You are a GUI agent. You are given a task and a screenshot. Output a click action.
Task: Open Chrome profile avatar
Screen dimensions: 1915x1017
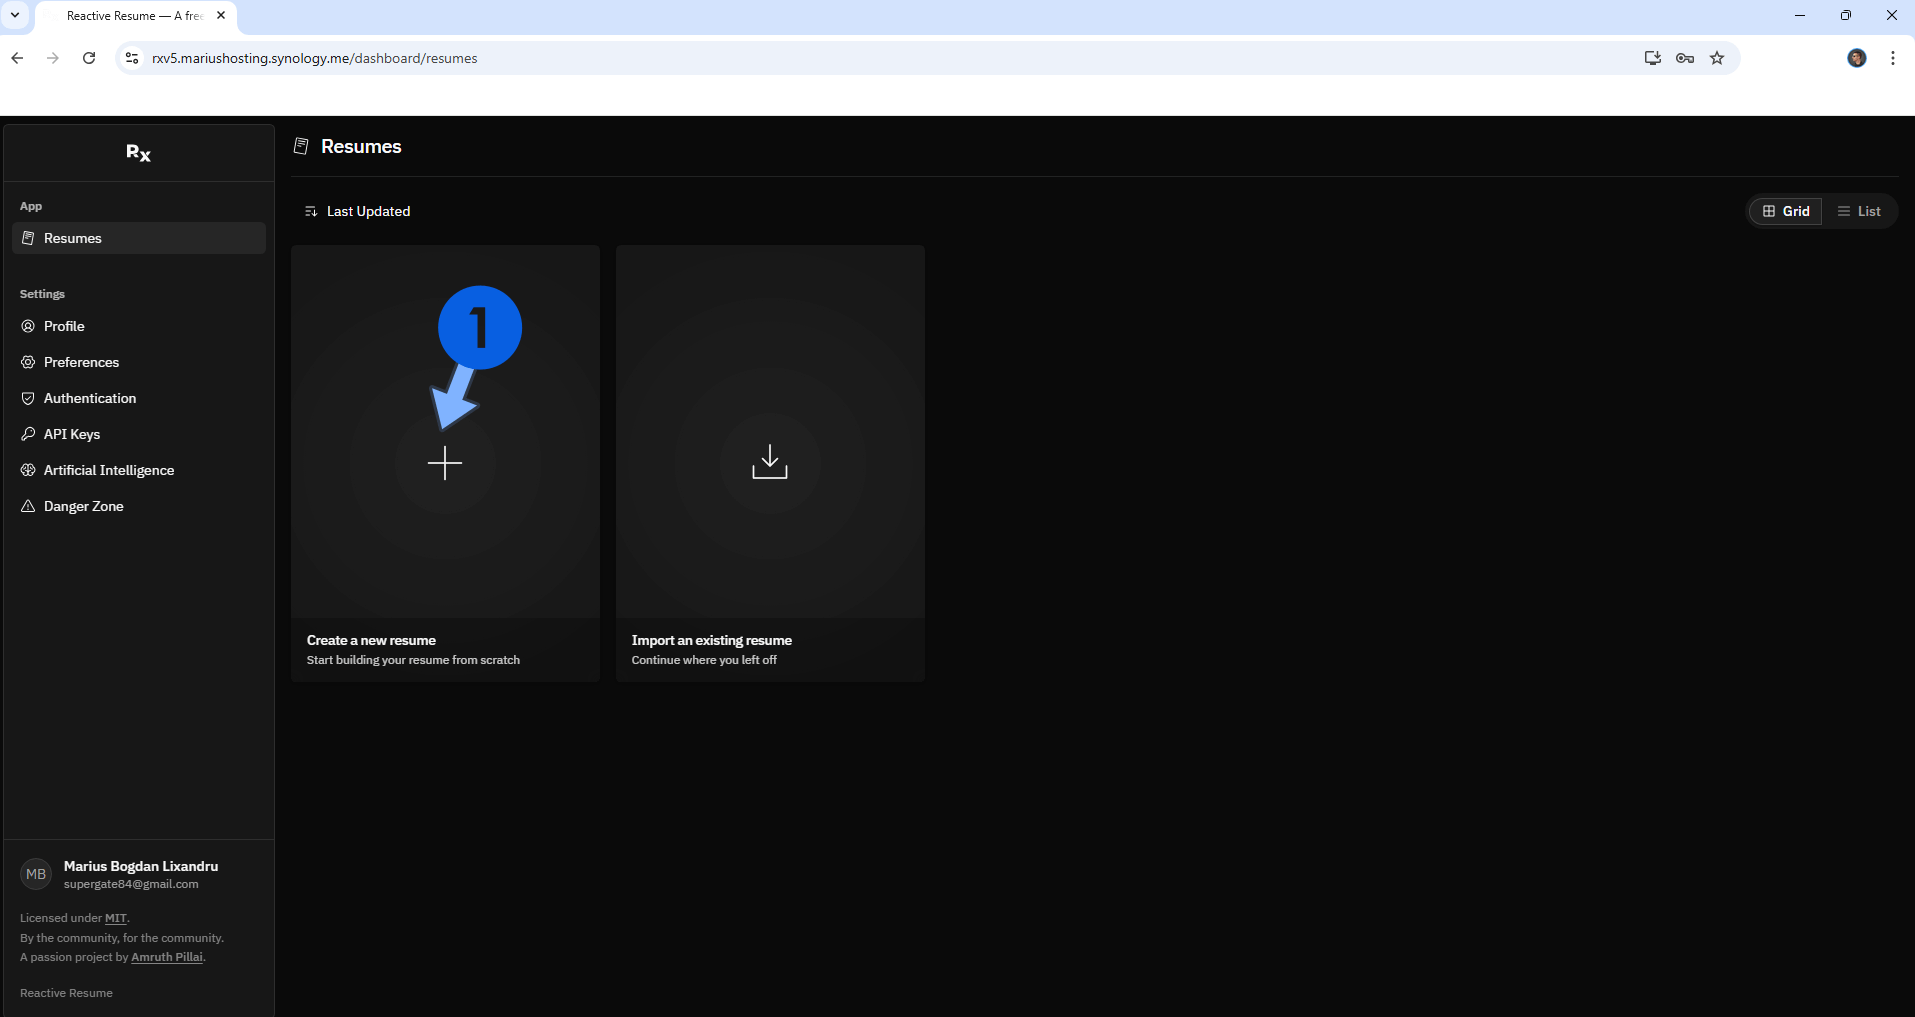pos(1857,58)
